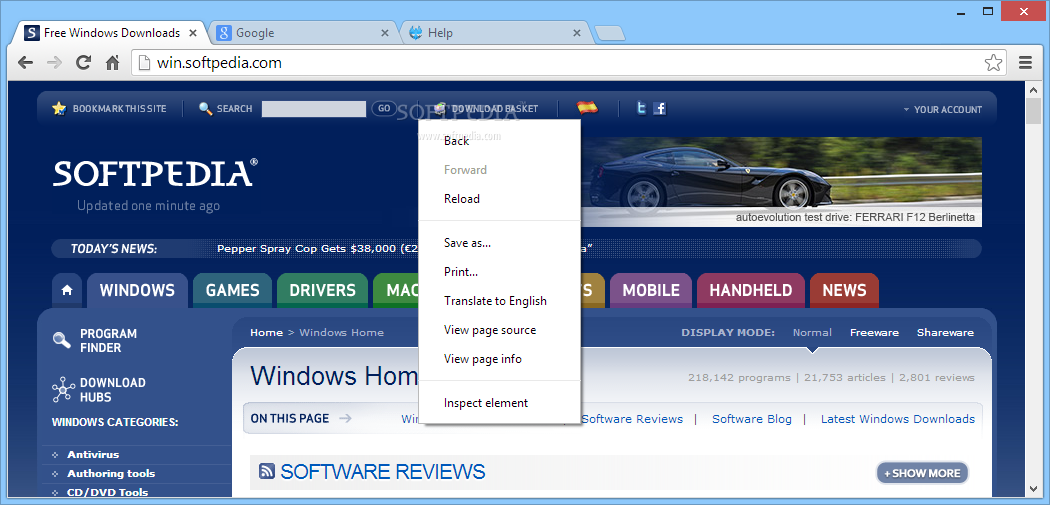This screenshot has width=1050, height=505.
Task: Open the NEWS section tab
Action: coord(844,291)
